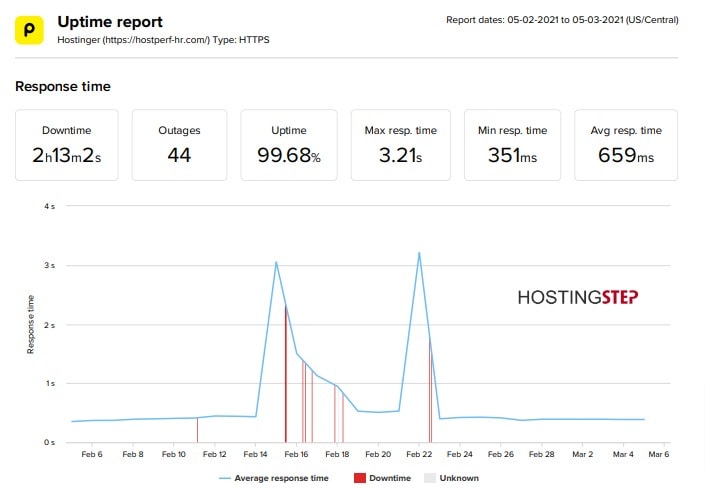The height and width of the screenshot is (489, 705).
Task: Click the downtime bar near Feb 11
Action: pyautogui.click(x=197, y=430)
